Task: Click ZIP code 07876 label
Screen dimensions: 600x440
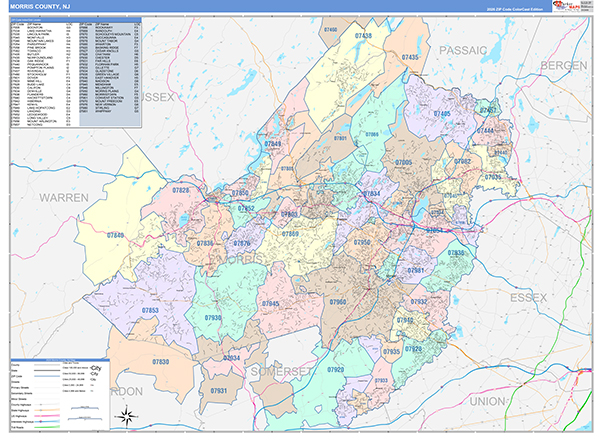Action: coord(242,243)
